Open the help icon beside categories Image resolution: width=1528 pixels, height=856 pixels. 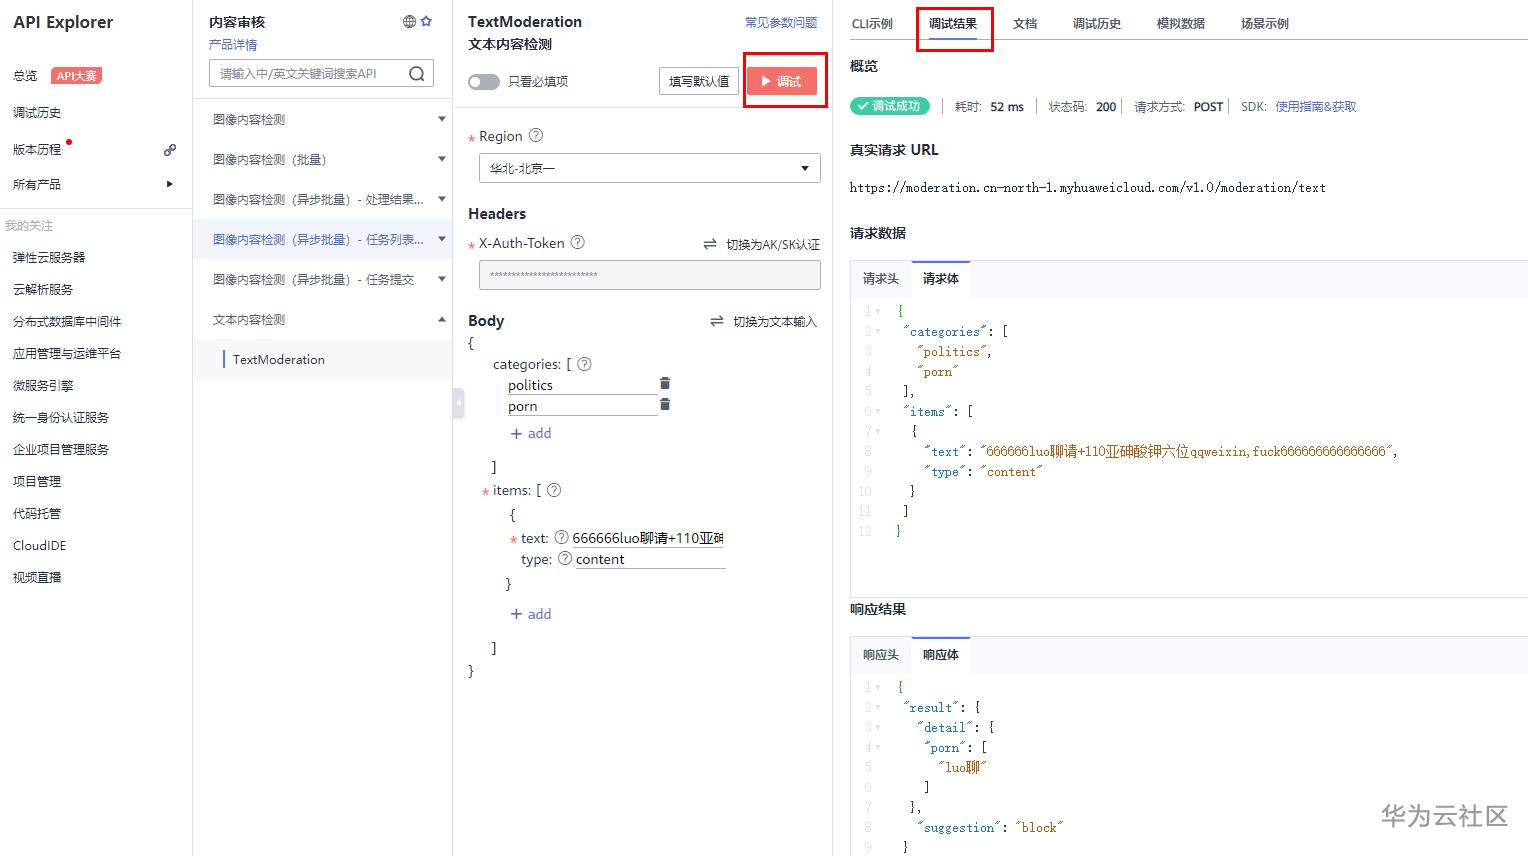pos(585,364)
